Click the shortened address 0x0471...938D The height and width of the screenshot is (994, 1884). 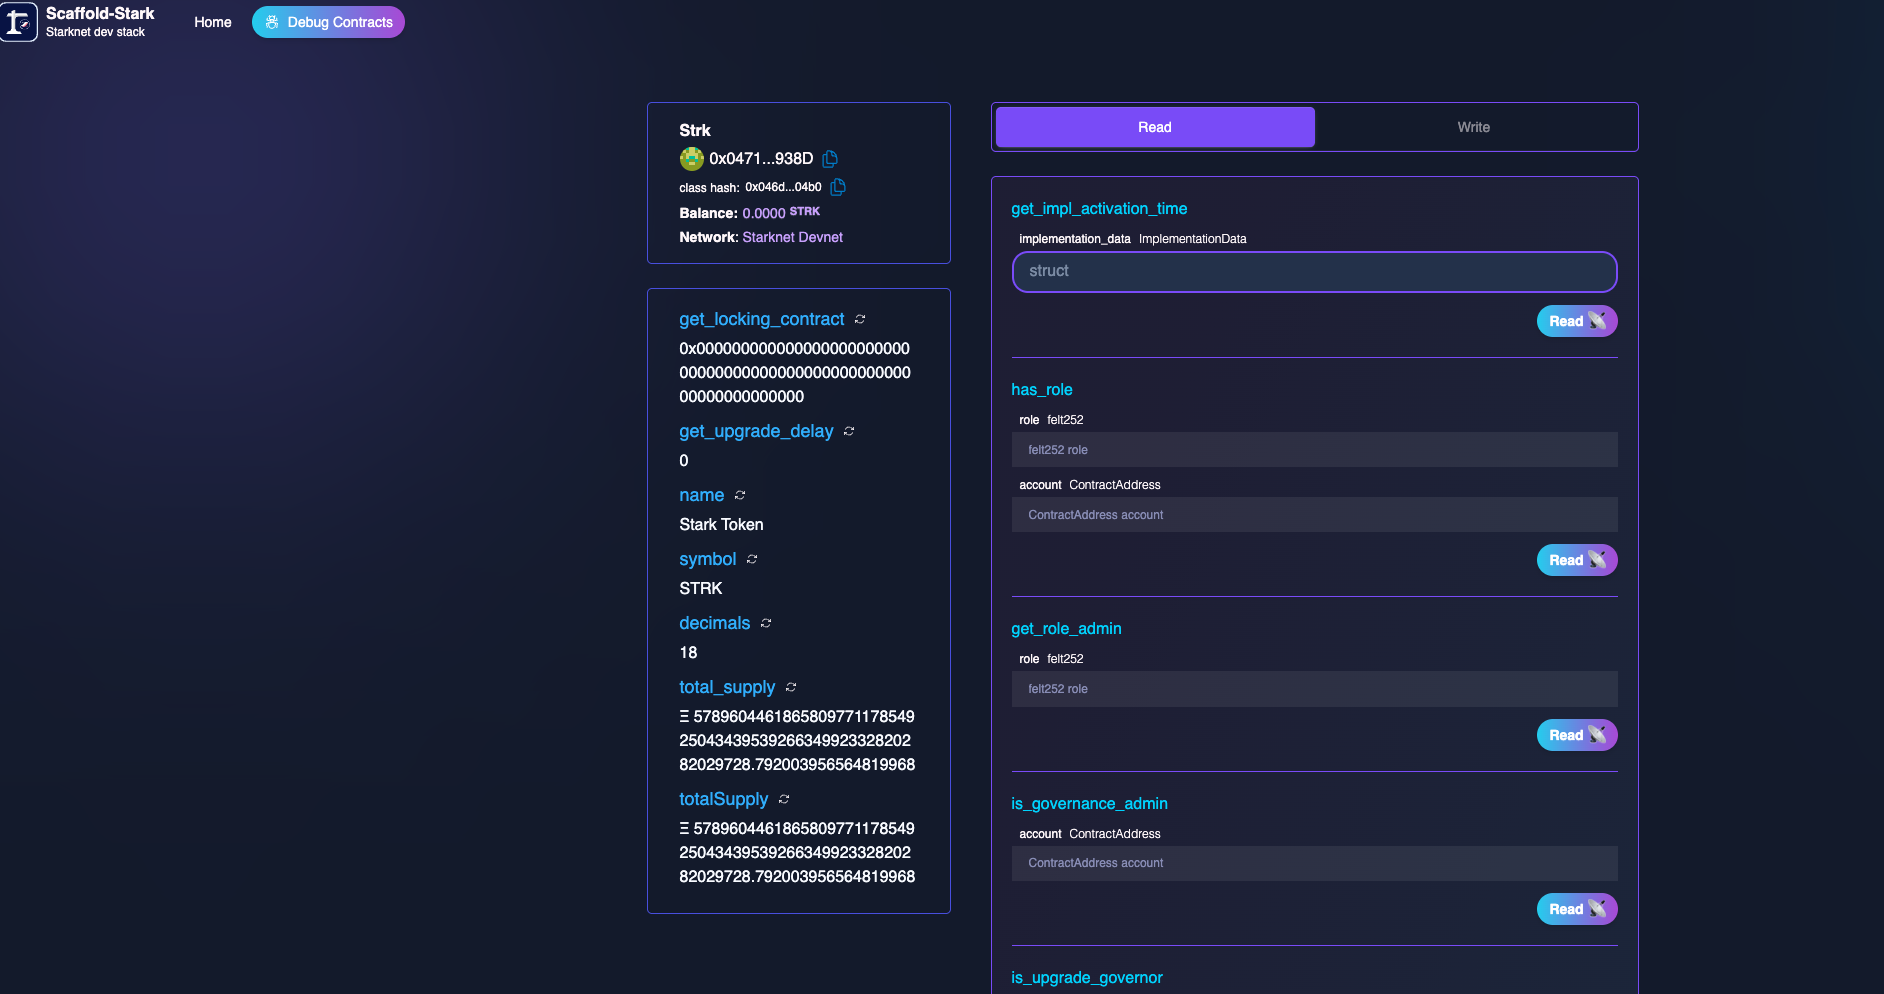[761, 158]
